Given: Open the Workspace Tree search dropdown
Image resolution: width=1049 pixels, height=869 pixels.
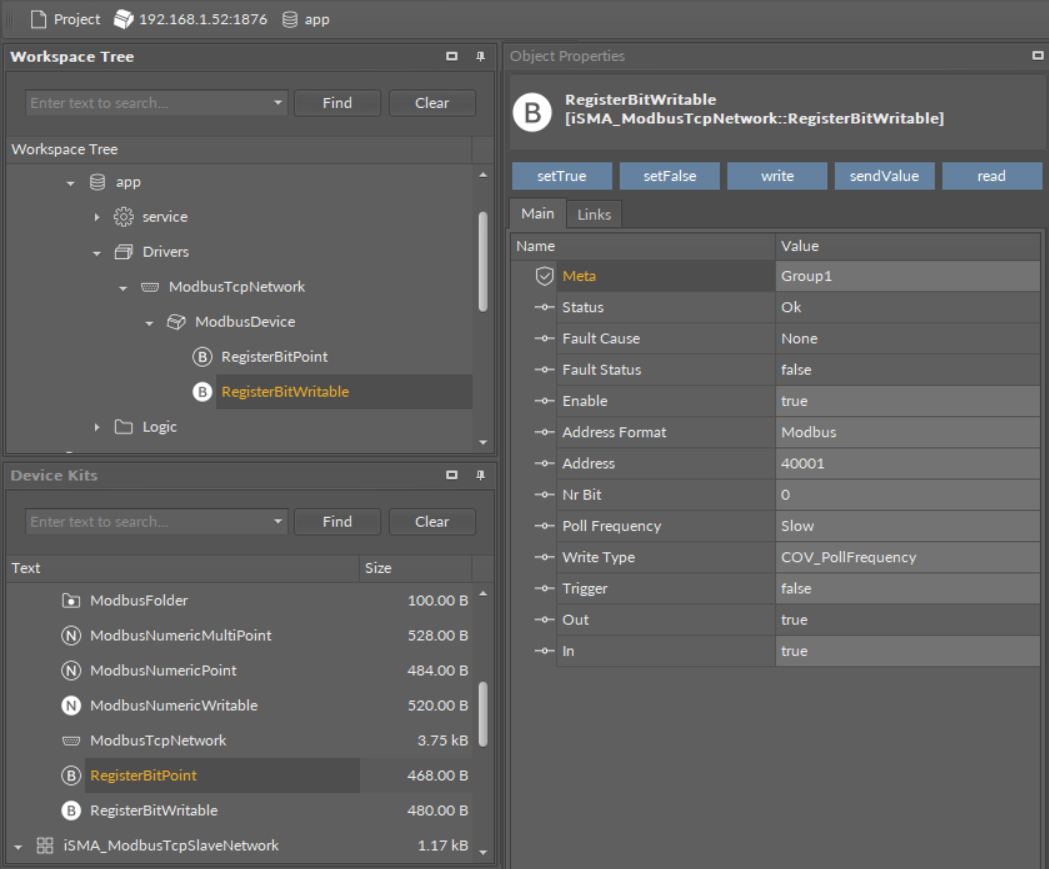Looking at the screenshot, I should pos(277,103).
